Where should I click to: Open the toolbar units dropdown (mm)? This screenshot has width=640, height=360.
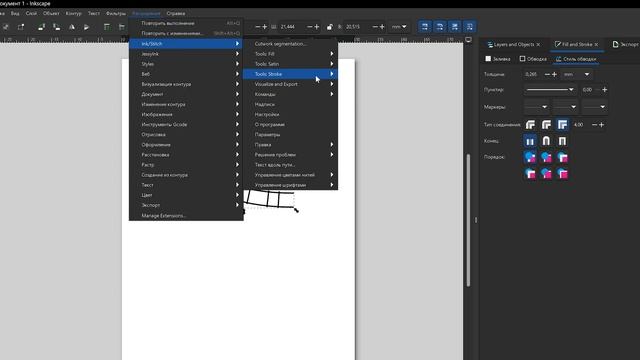click(x=399, y=27)
